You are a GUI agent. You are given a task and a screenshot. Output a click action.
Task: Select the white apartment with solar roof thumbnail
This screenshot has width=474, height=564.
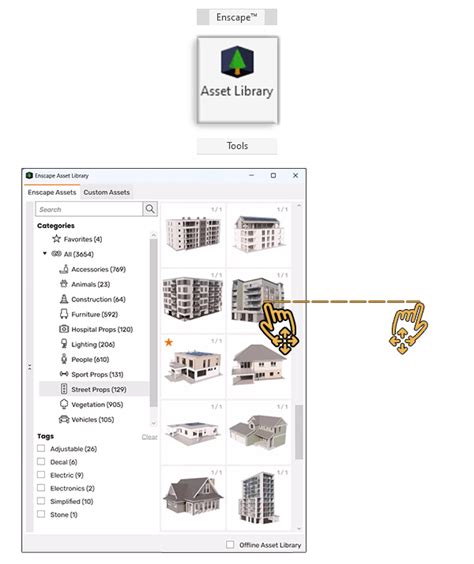pyautogui.click(x=259, y=235)
